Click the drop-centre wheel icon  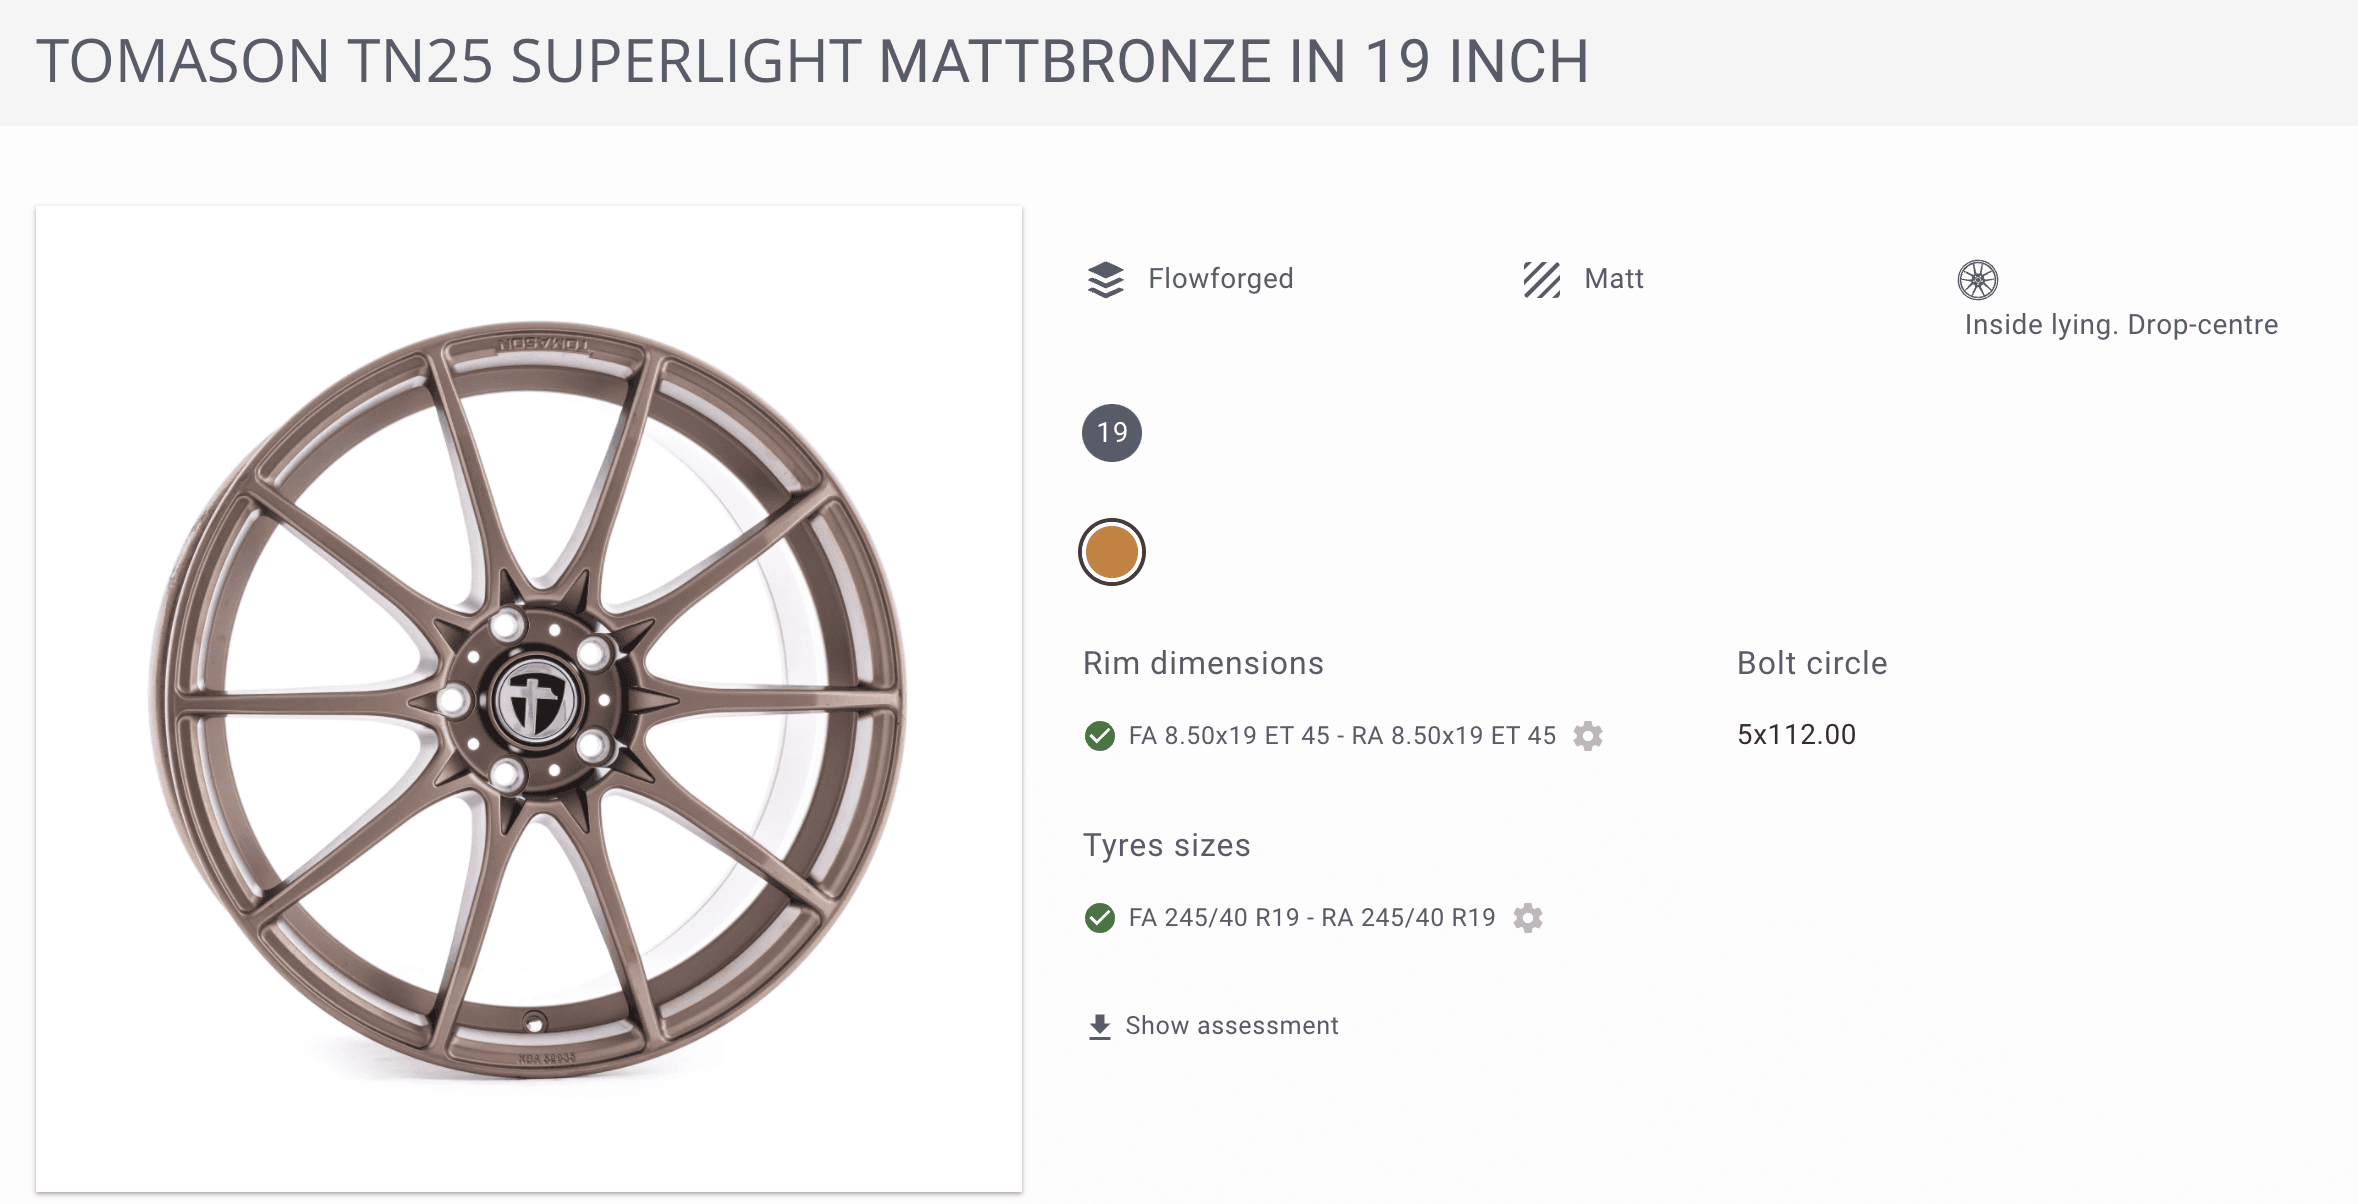click(1977, 280)
